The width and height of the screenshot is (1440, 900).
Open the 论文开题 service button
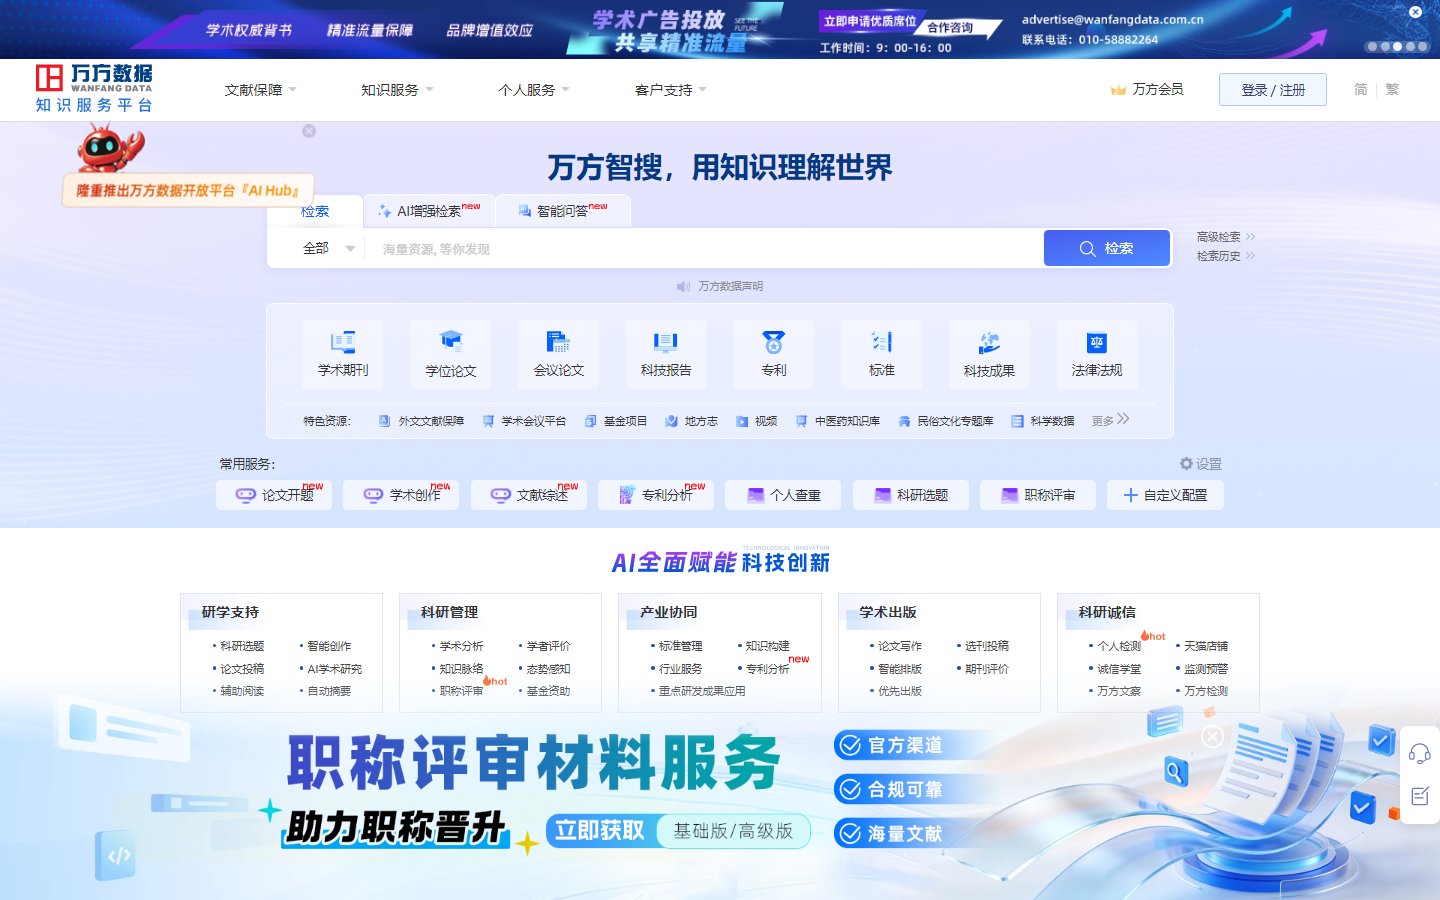(x=274, y=495)
